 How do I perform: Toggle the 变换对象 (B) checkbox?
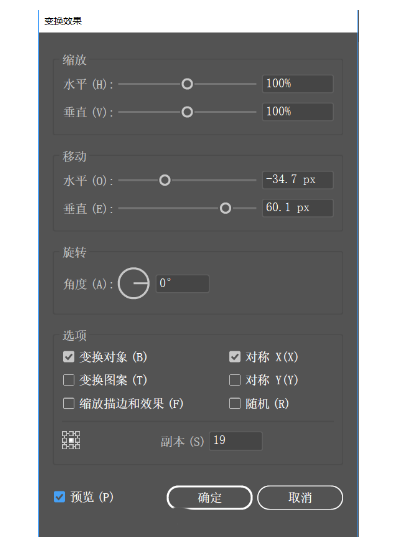69,357
